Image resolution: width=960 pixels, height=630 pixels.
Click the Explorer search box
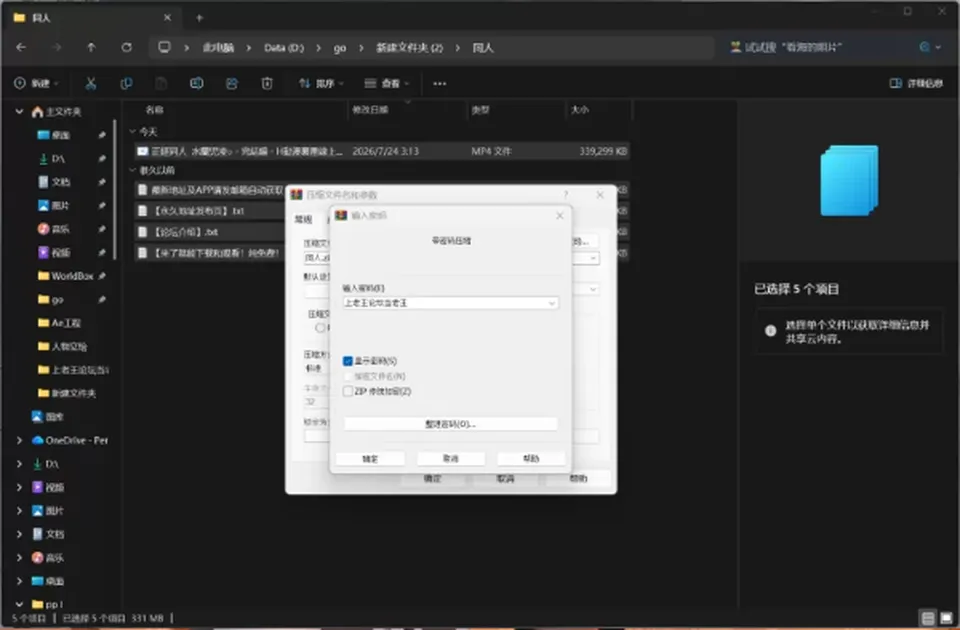[x=834, y=47]
